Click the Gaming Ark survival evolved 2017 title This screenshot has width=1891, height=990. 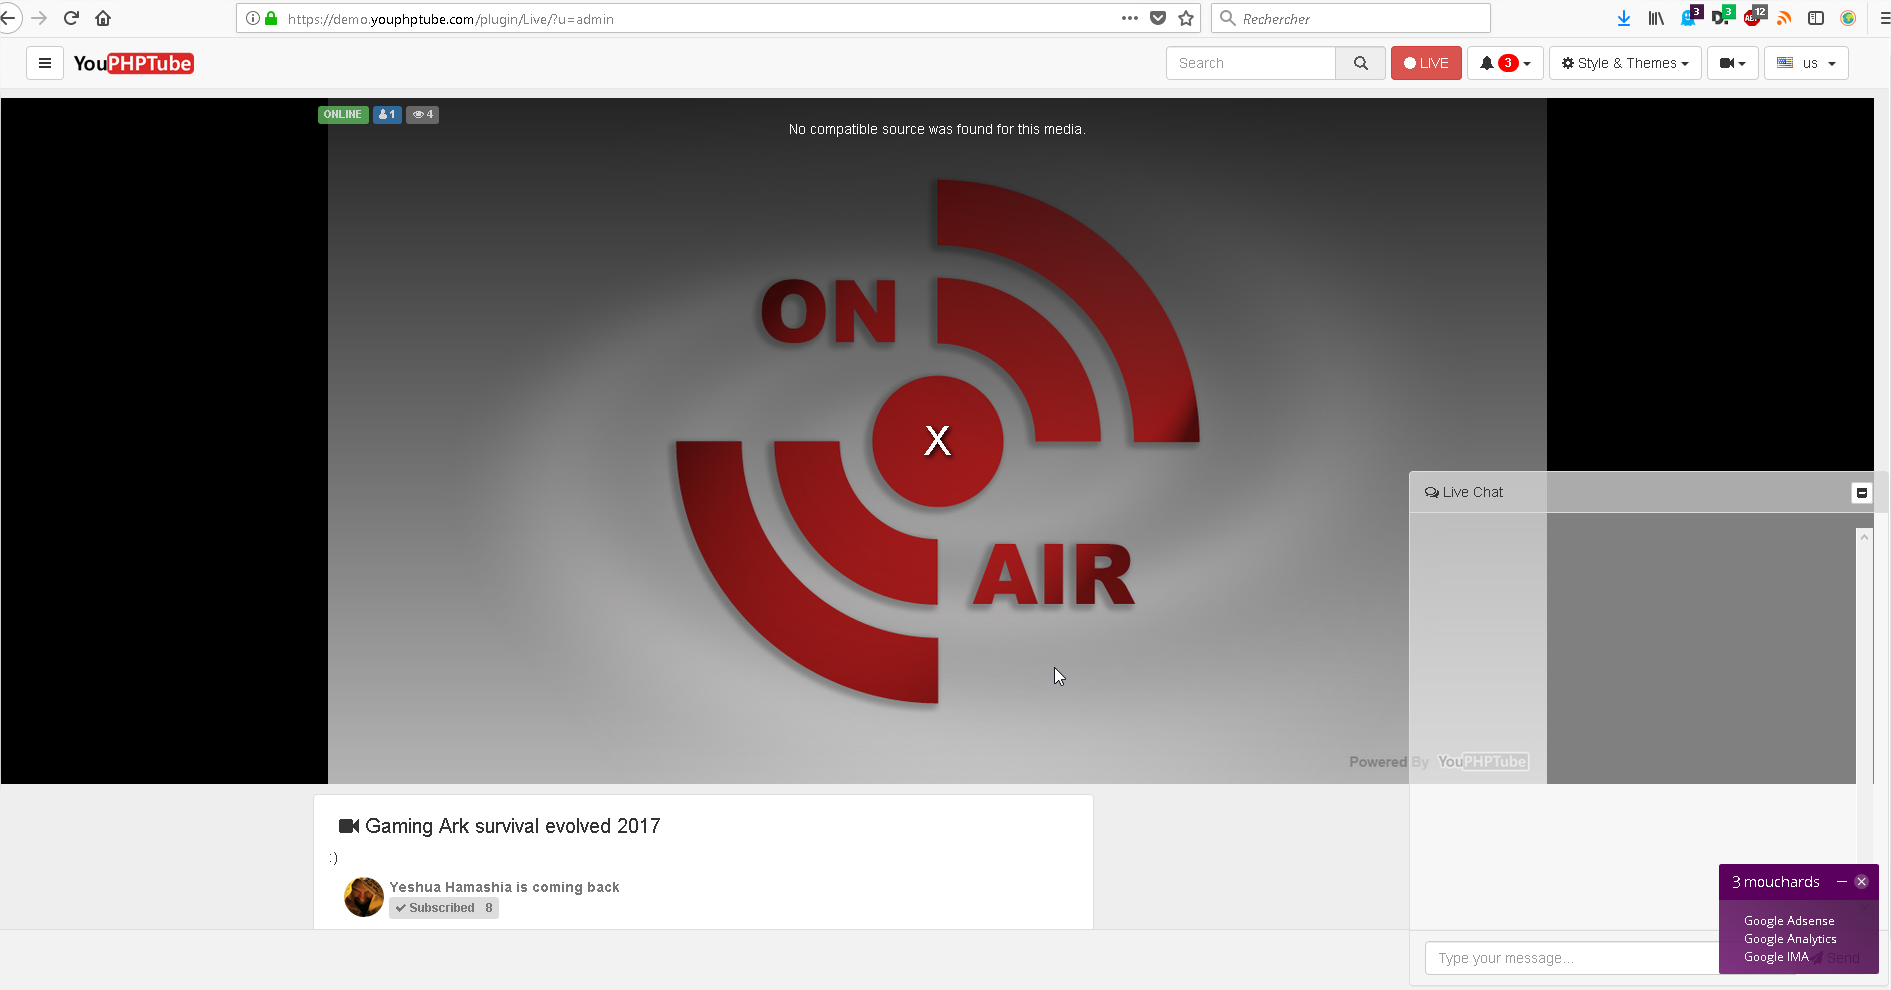[512, 826]
